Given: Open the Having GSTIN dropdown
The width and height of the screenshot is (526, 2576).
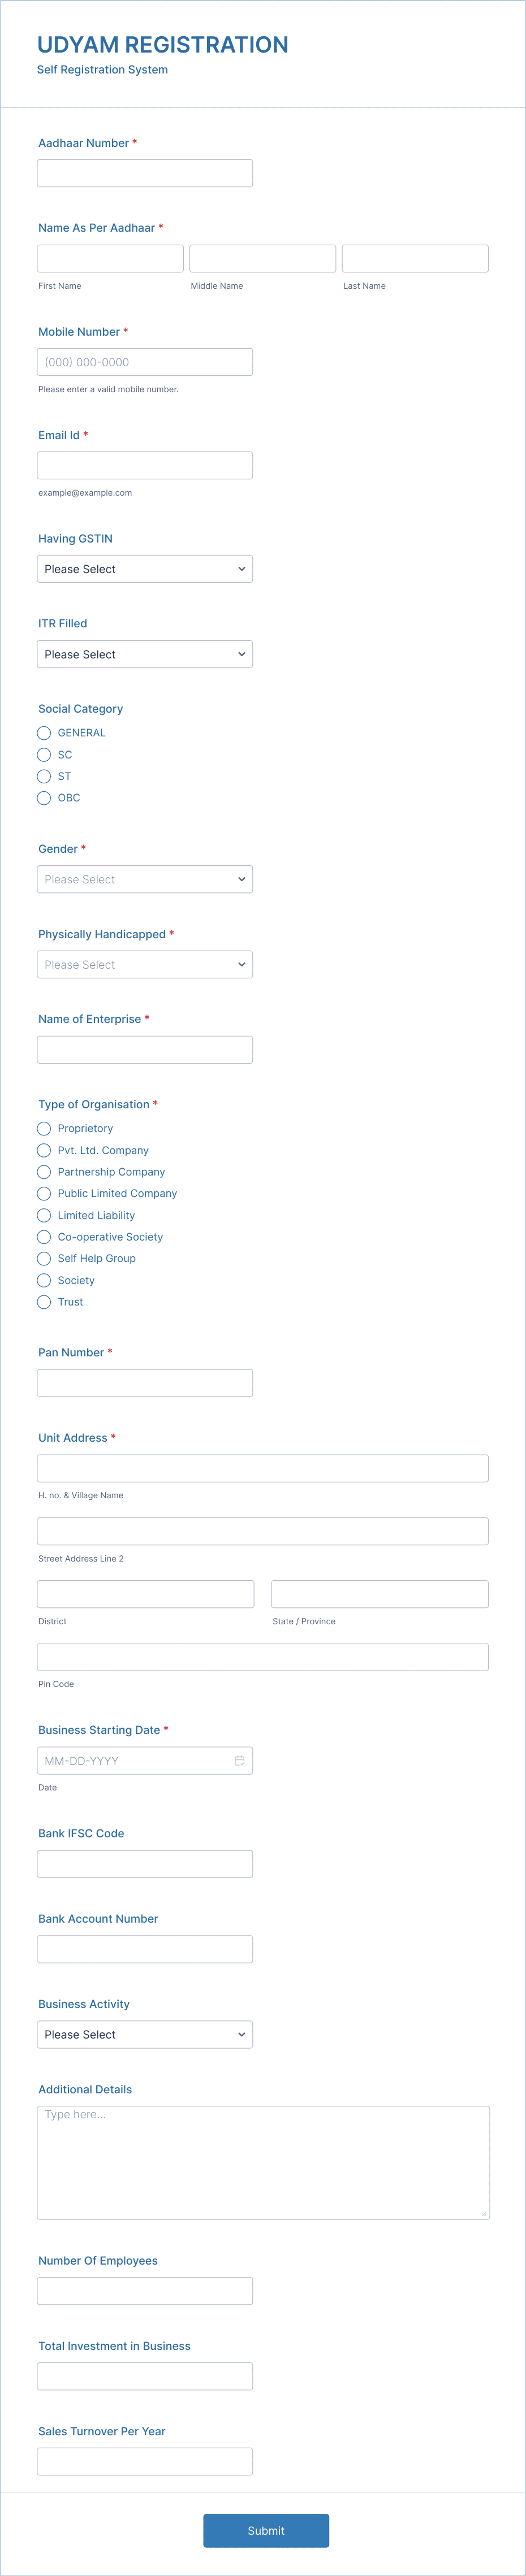Looking at the screenshot, I should coord(144,568).
